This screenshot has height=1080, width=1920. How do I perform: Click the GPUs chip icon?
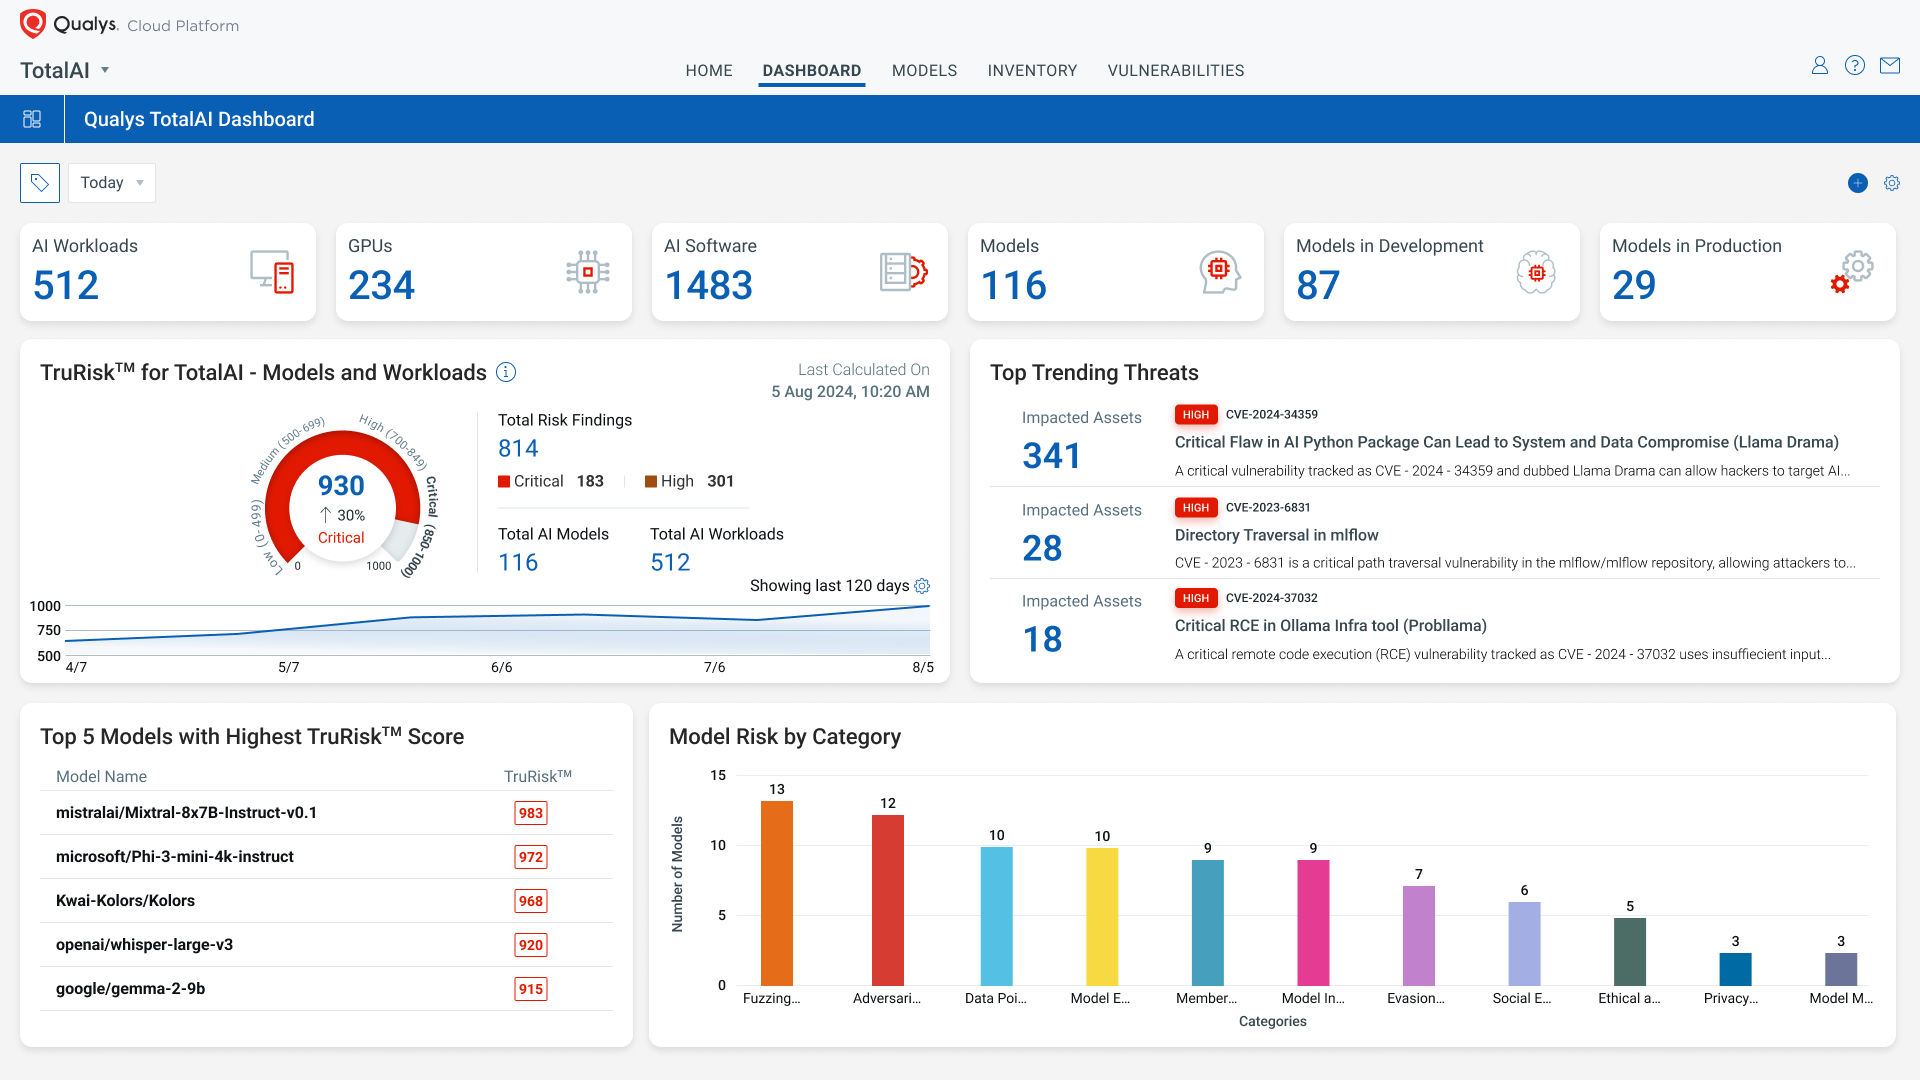pos(588,272)
